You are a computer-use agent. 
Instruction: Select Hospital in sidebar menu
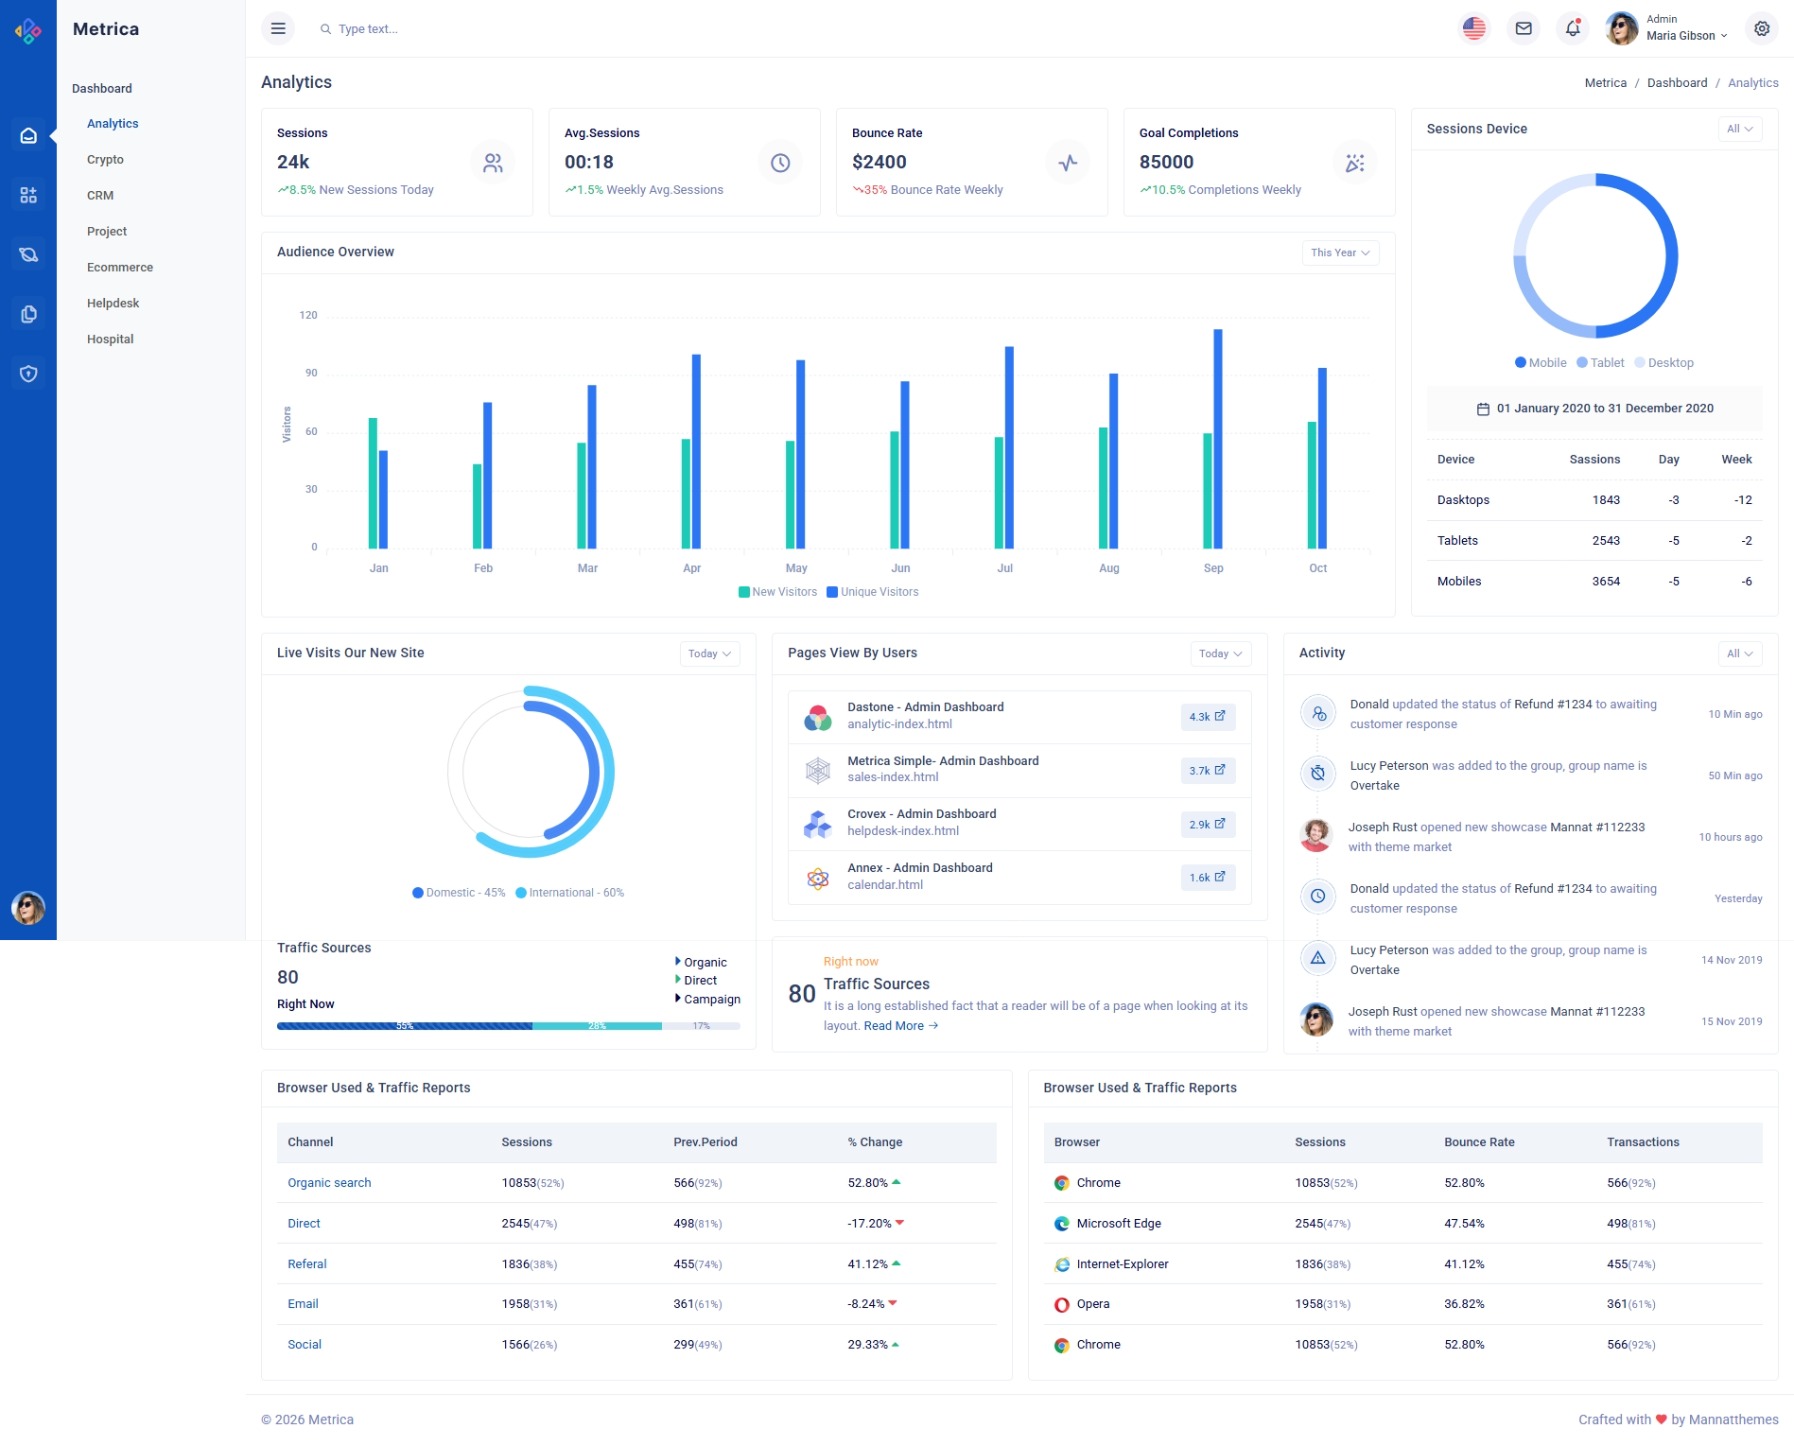coord(110,340)
